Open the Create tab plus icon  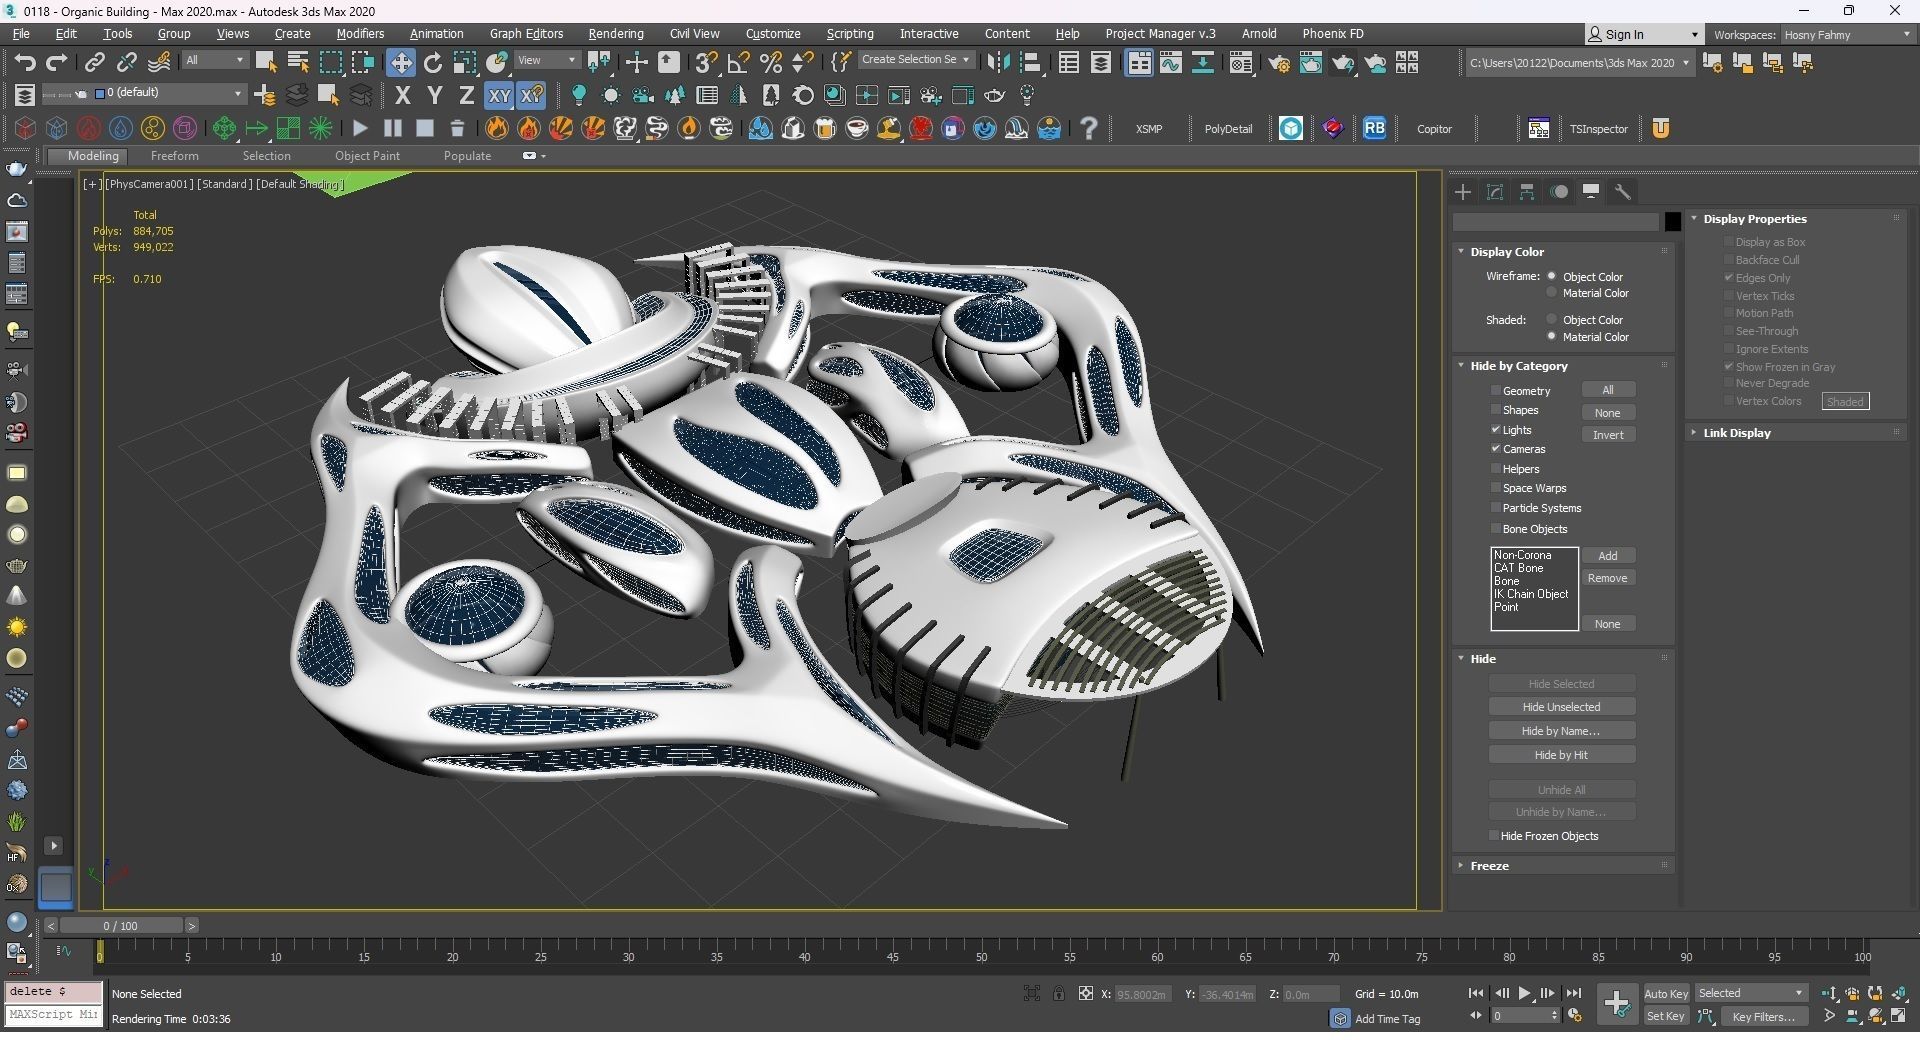click(x=1463, y=192)
